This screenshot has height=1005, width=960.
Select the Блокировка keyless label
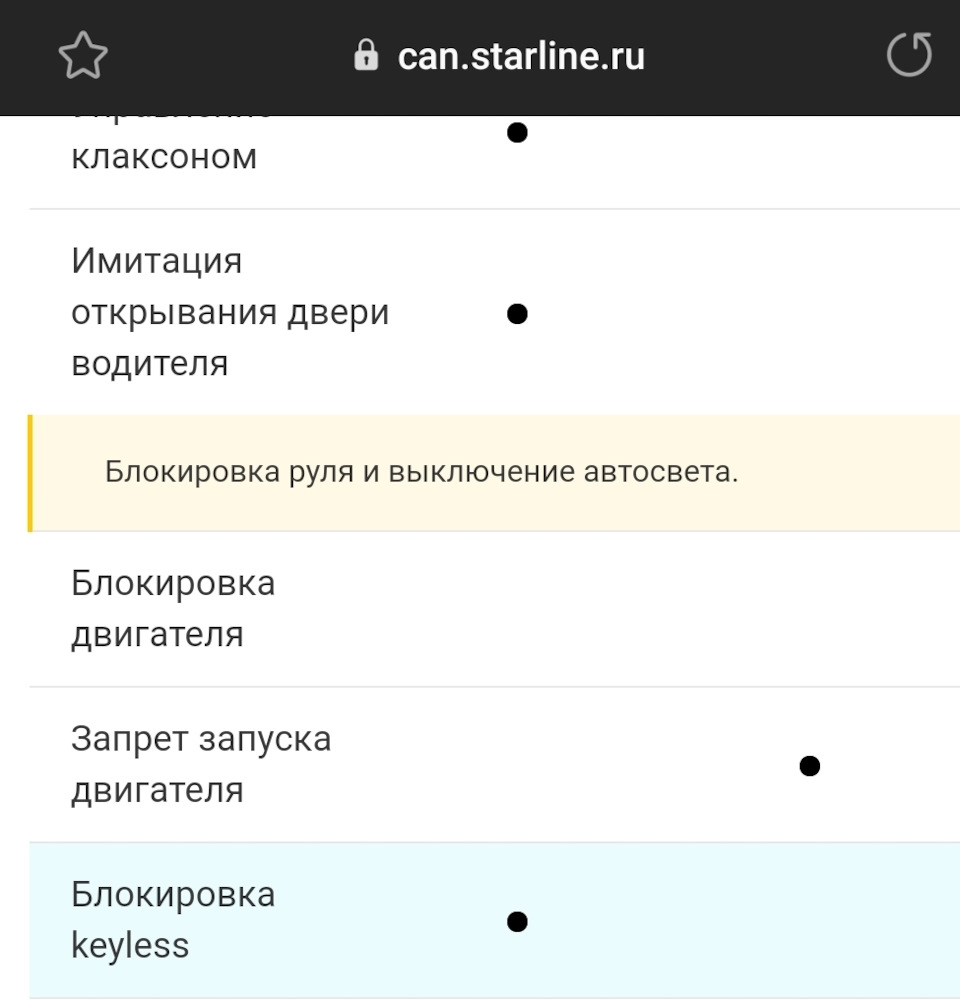173,920
